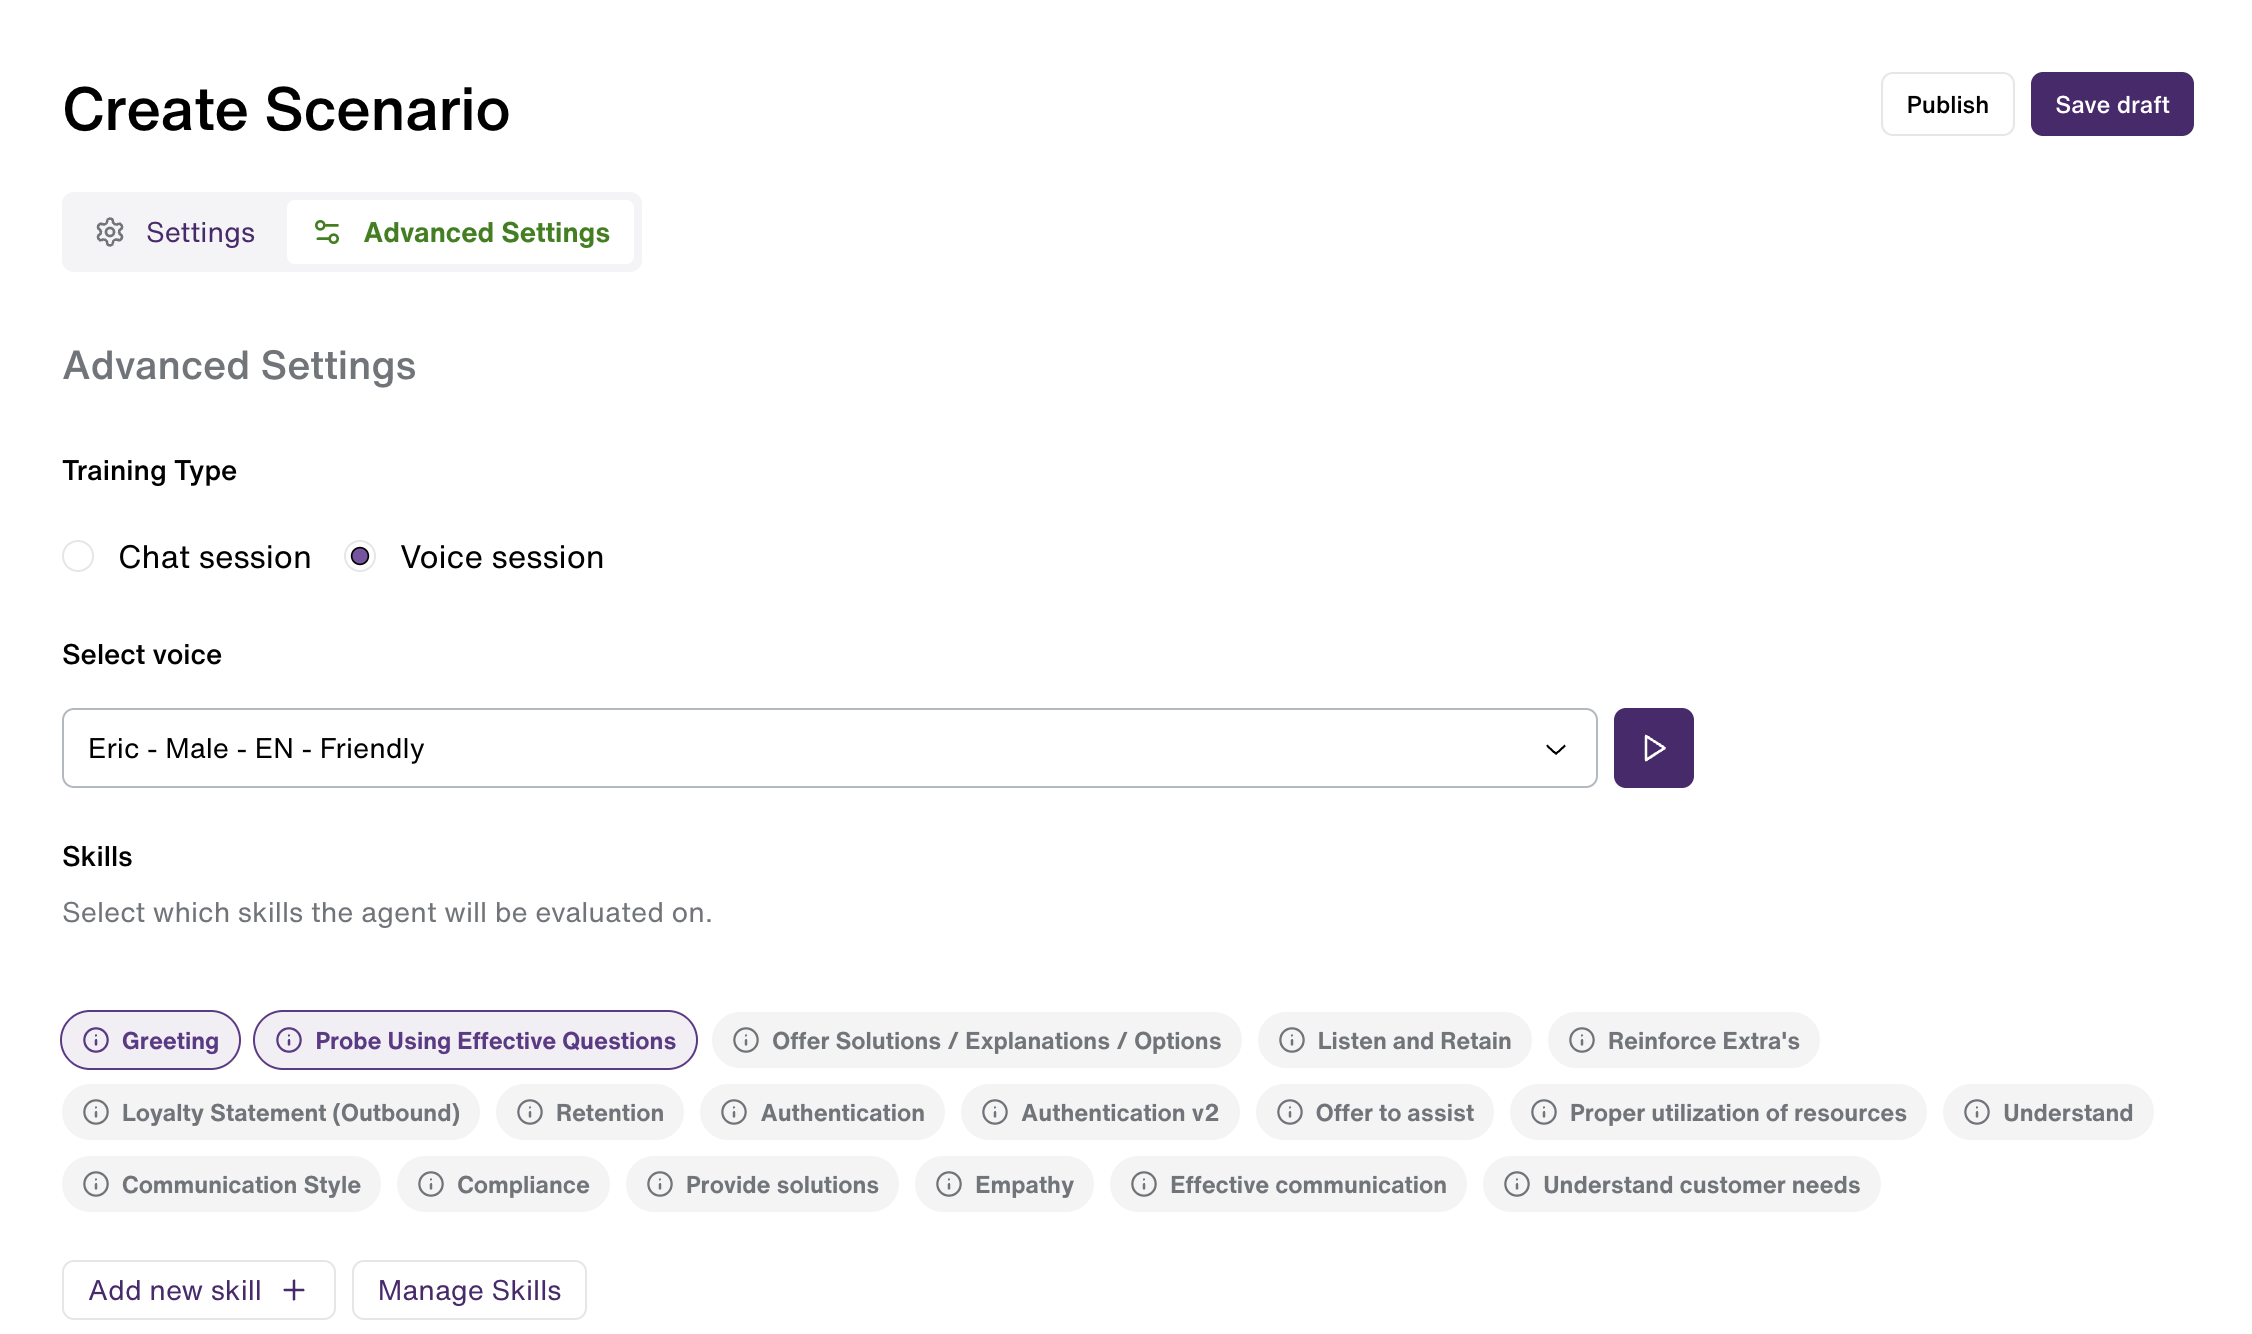Deselect the Probe Using Effective Questions skill
2252x1334 pixels.
pos(475,1040)
